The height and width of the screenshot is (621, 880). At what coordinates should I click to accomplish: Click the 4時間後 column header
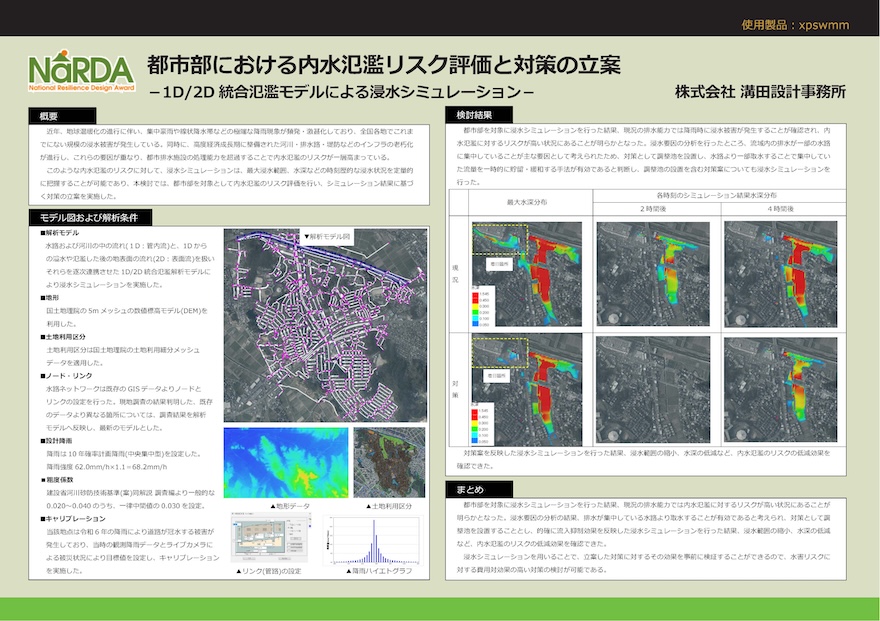coord(779,208)
